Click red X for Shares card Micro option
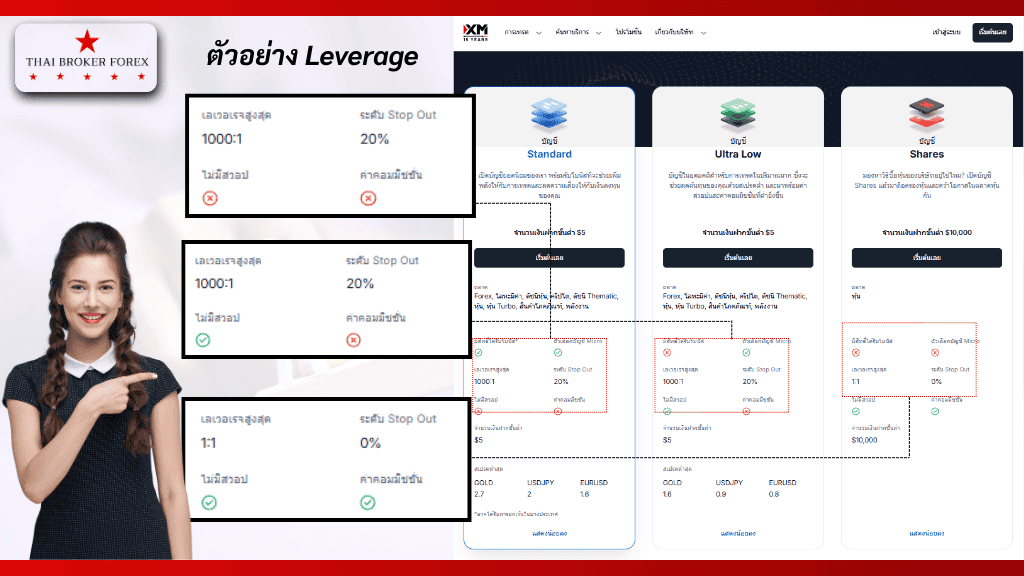1024x576 pixels. (x=936, y=353)
